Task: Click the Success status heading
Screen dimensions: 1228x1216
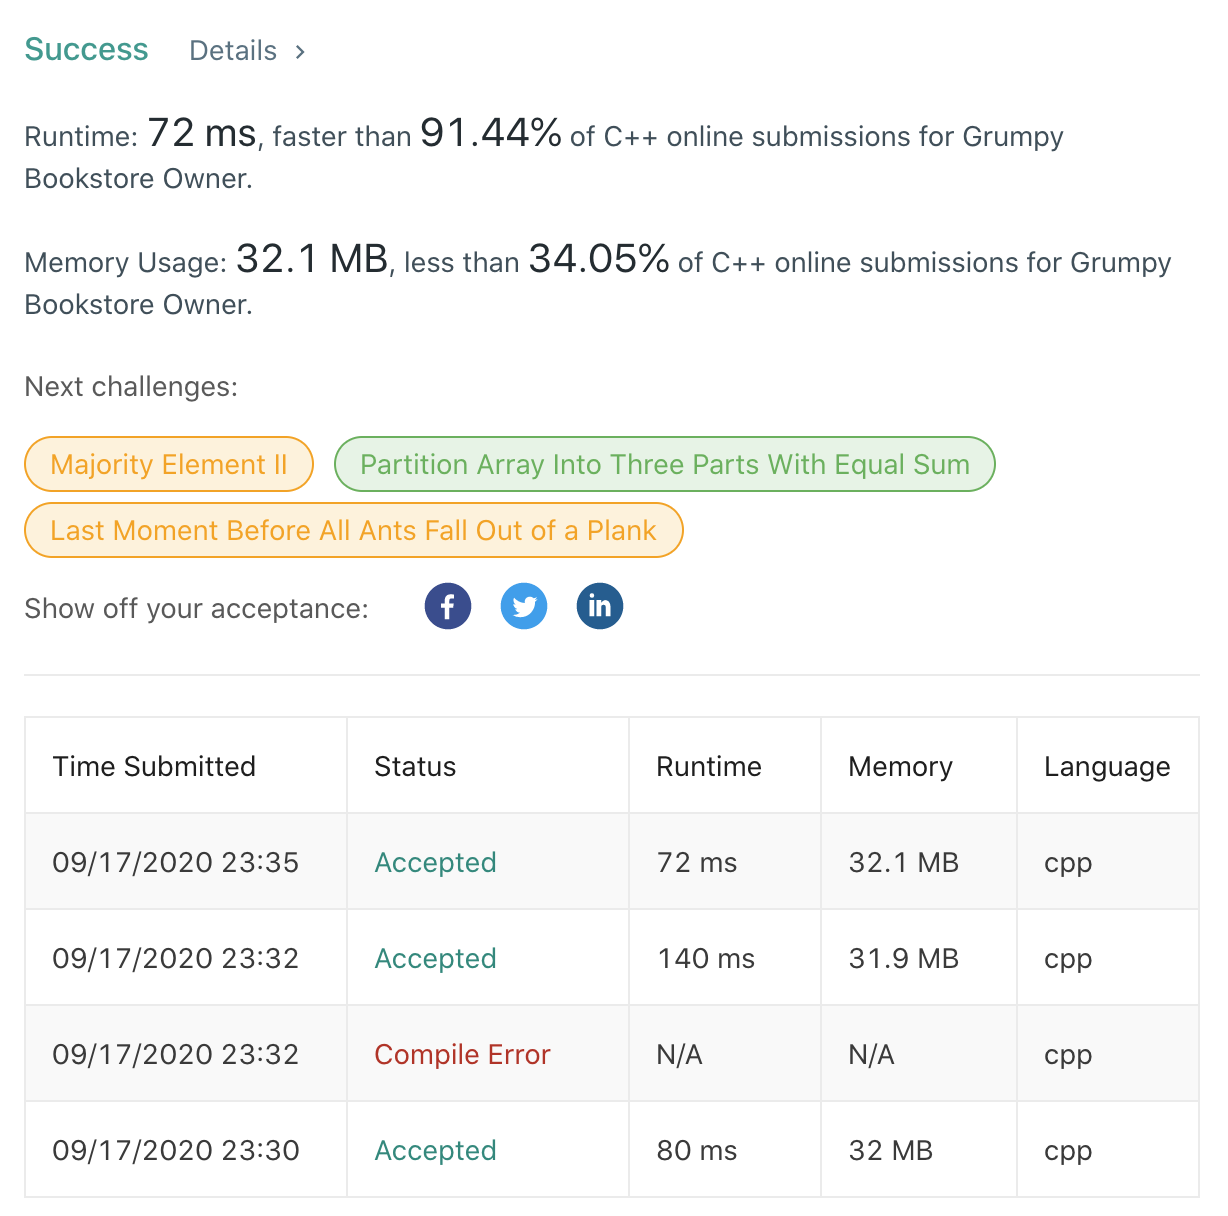Action: 86,49
